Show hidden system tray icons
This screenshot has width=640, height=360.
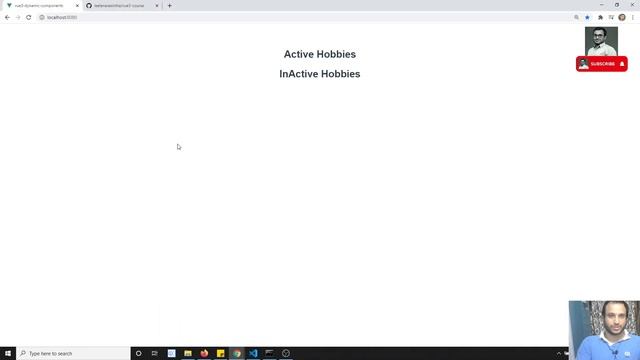559,353
